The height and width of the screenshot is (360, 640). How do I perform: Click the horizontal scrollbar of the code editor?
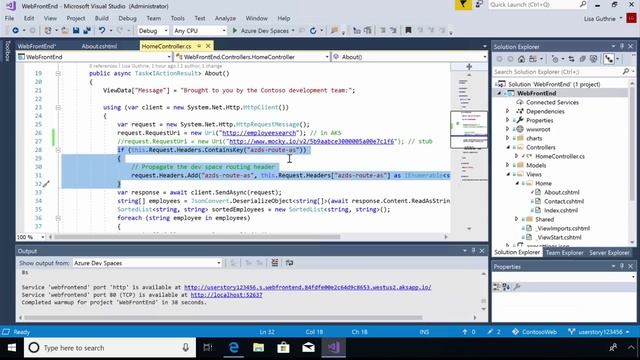pyautogui.click(x=197, y=237)
